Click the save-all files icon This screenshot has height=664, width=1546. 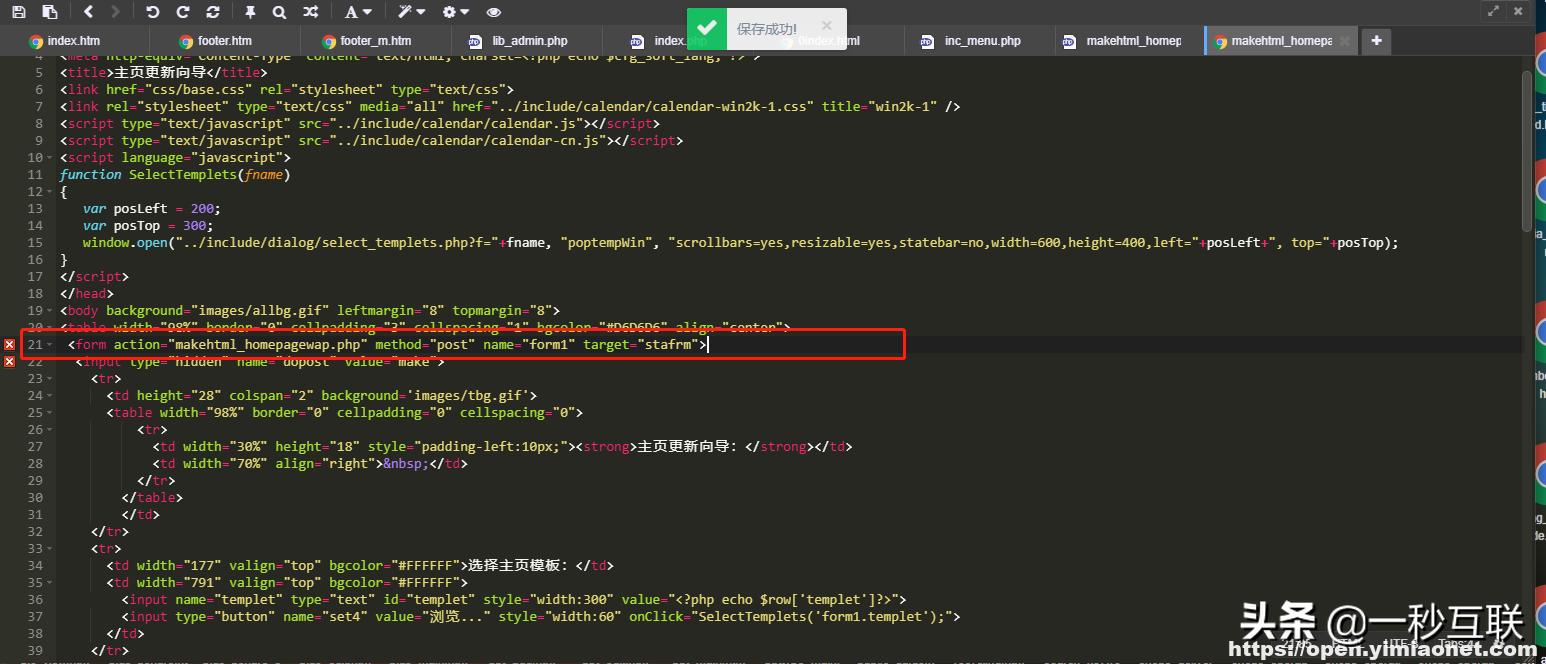50,12
